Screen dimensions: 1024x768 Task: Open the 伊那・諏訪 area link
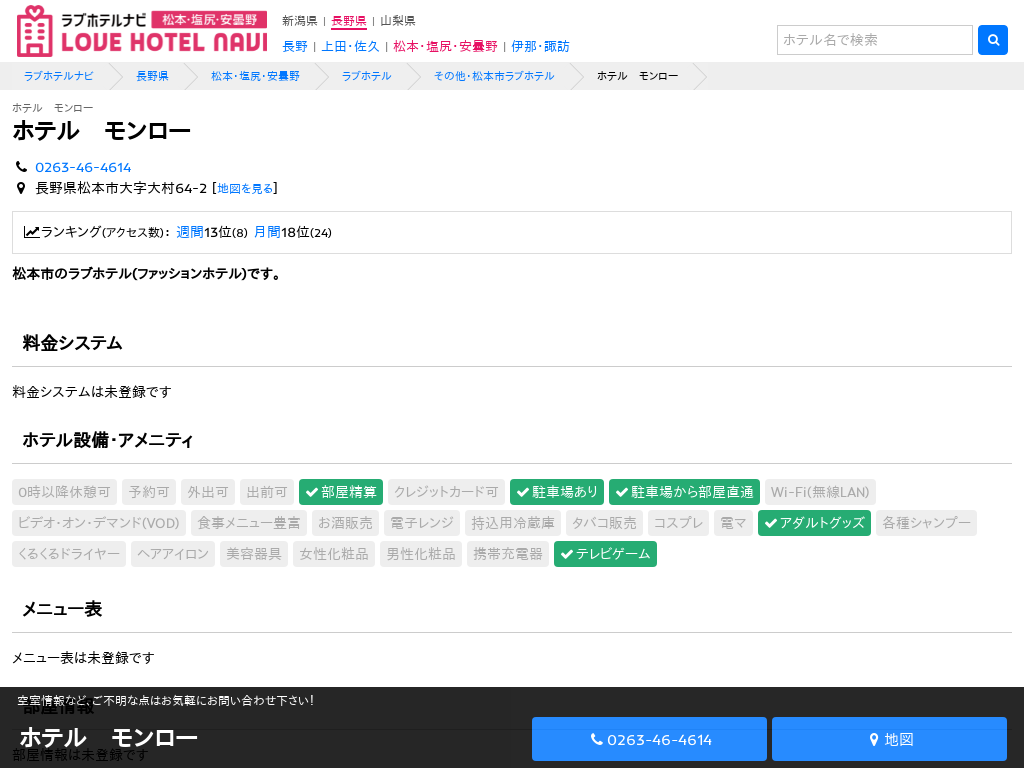click(x=540, y=46)
